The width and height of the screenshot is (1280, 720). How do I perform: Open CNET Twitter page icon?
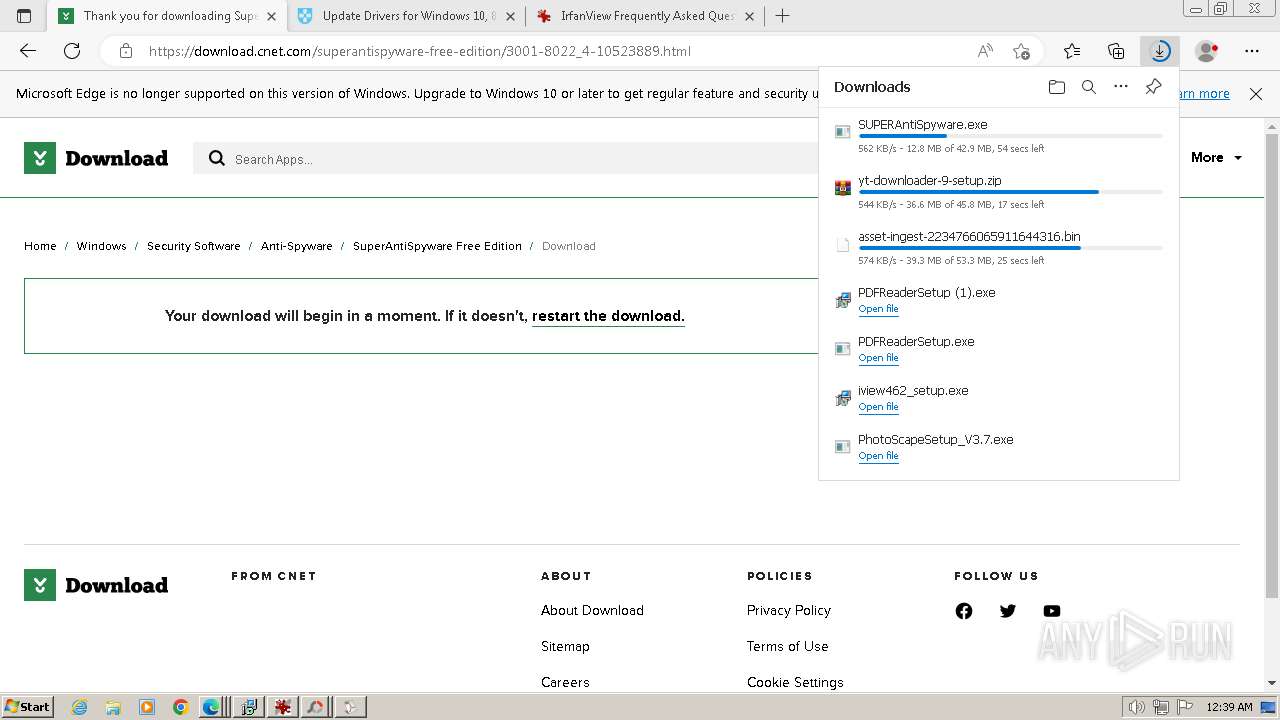[x=1008, y=611]
